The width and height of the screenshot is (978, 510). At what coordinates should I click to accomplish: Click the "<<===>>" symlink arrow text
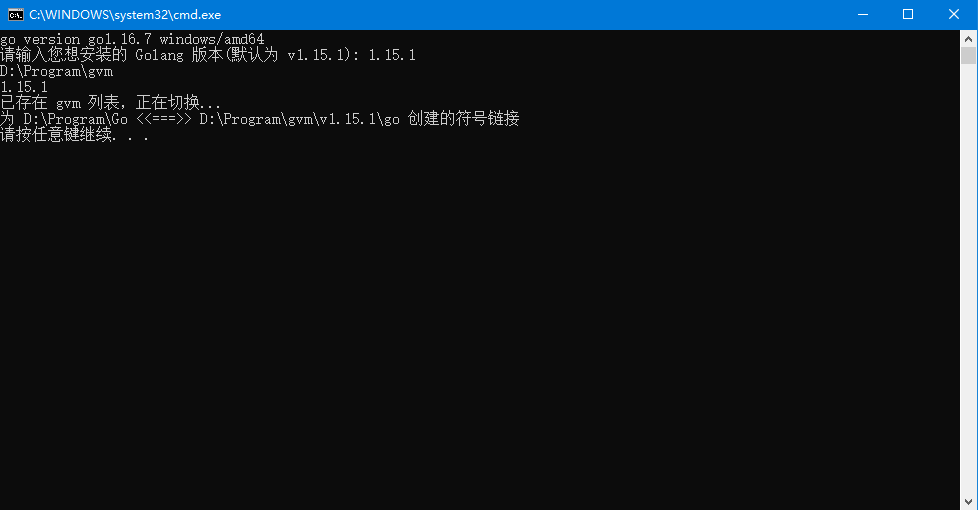tap(163, 119)
